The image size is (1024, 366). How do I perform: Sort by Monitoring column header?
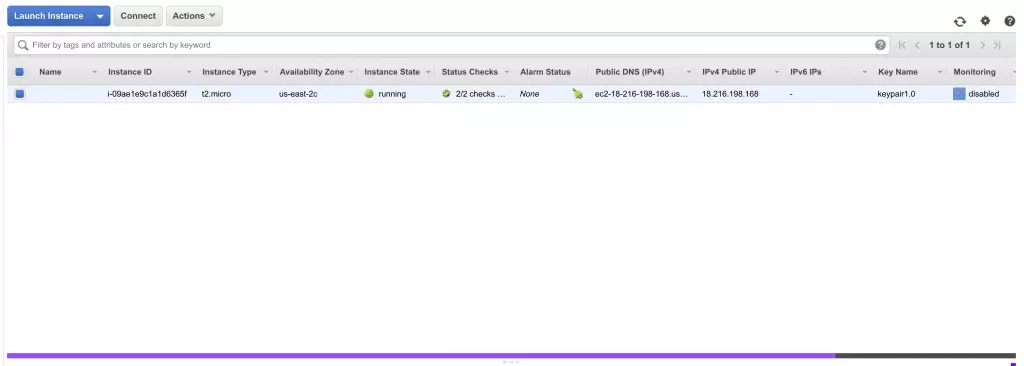(x=974, y=72)
